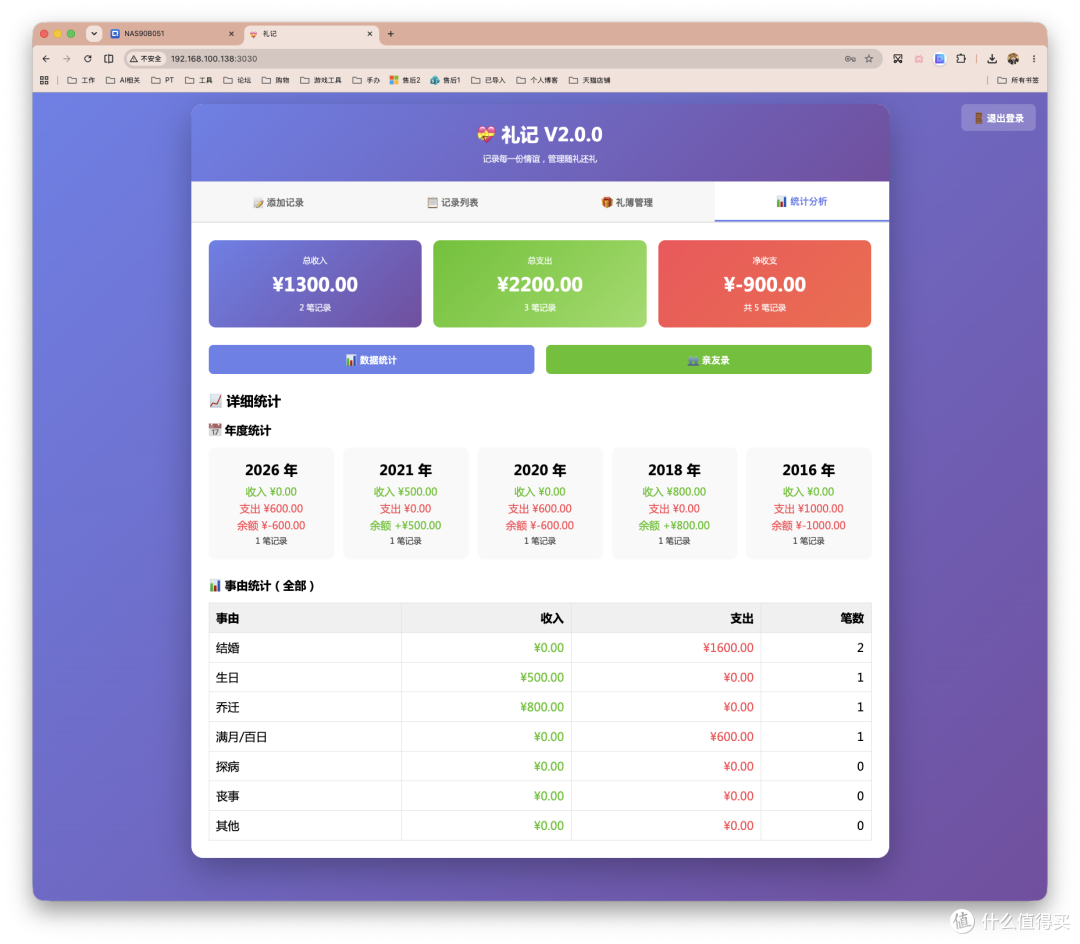1080x944 pixels.
Task: Close the 礼记 browser tab
Action: point(370,34)
